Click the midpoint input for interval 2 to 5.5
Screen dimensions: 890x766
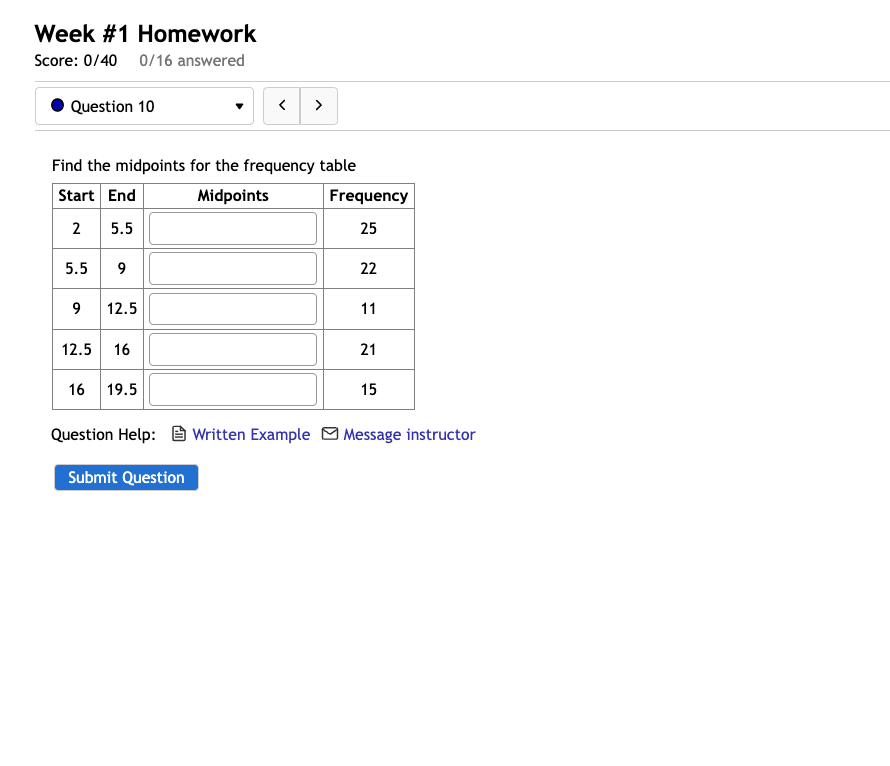[x=232, y=228]
